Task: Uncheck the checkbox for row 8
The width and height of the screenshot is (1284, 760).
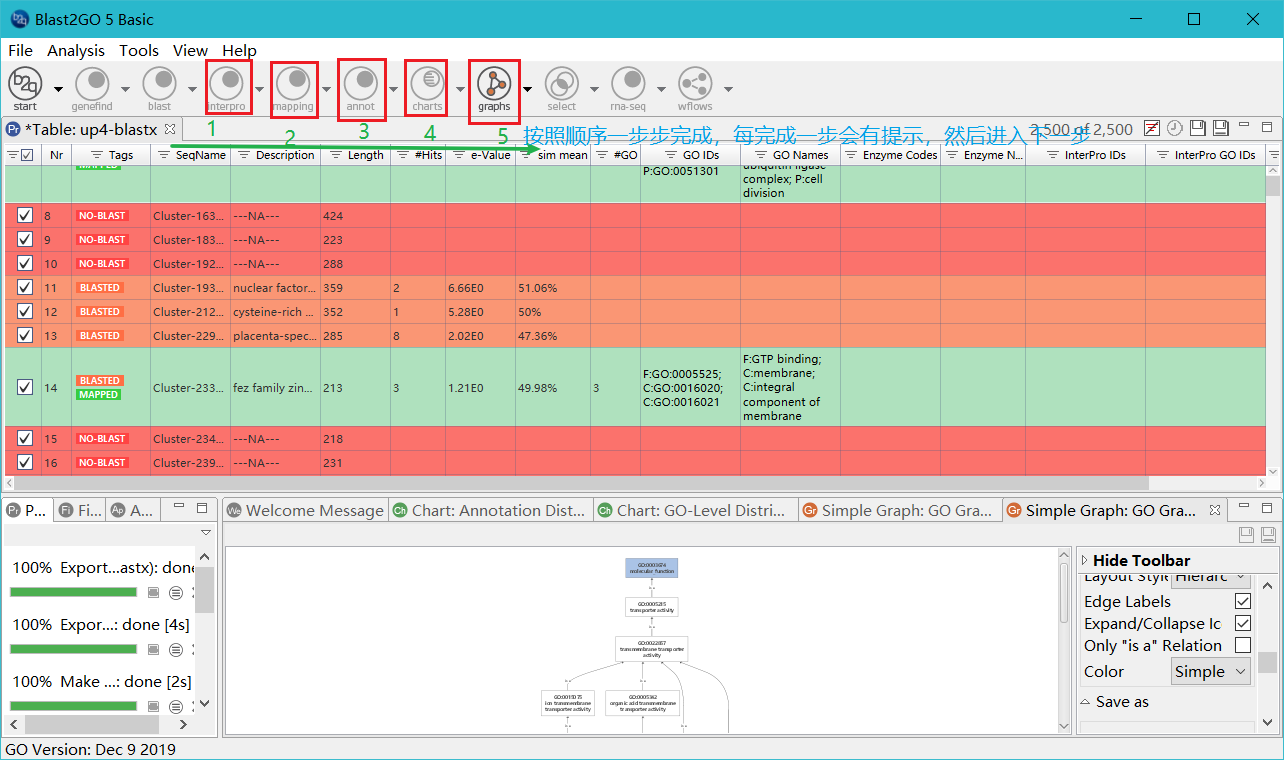Action: coord(25,215)
